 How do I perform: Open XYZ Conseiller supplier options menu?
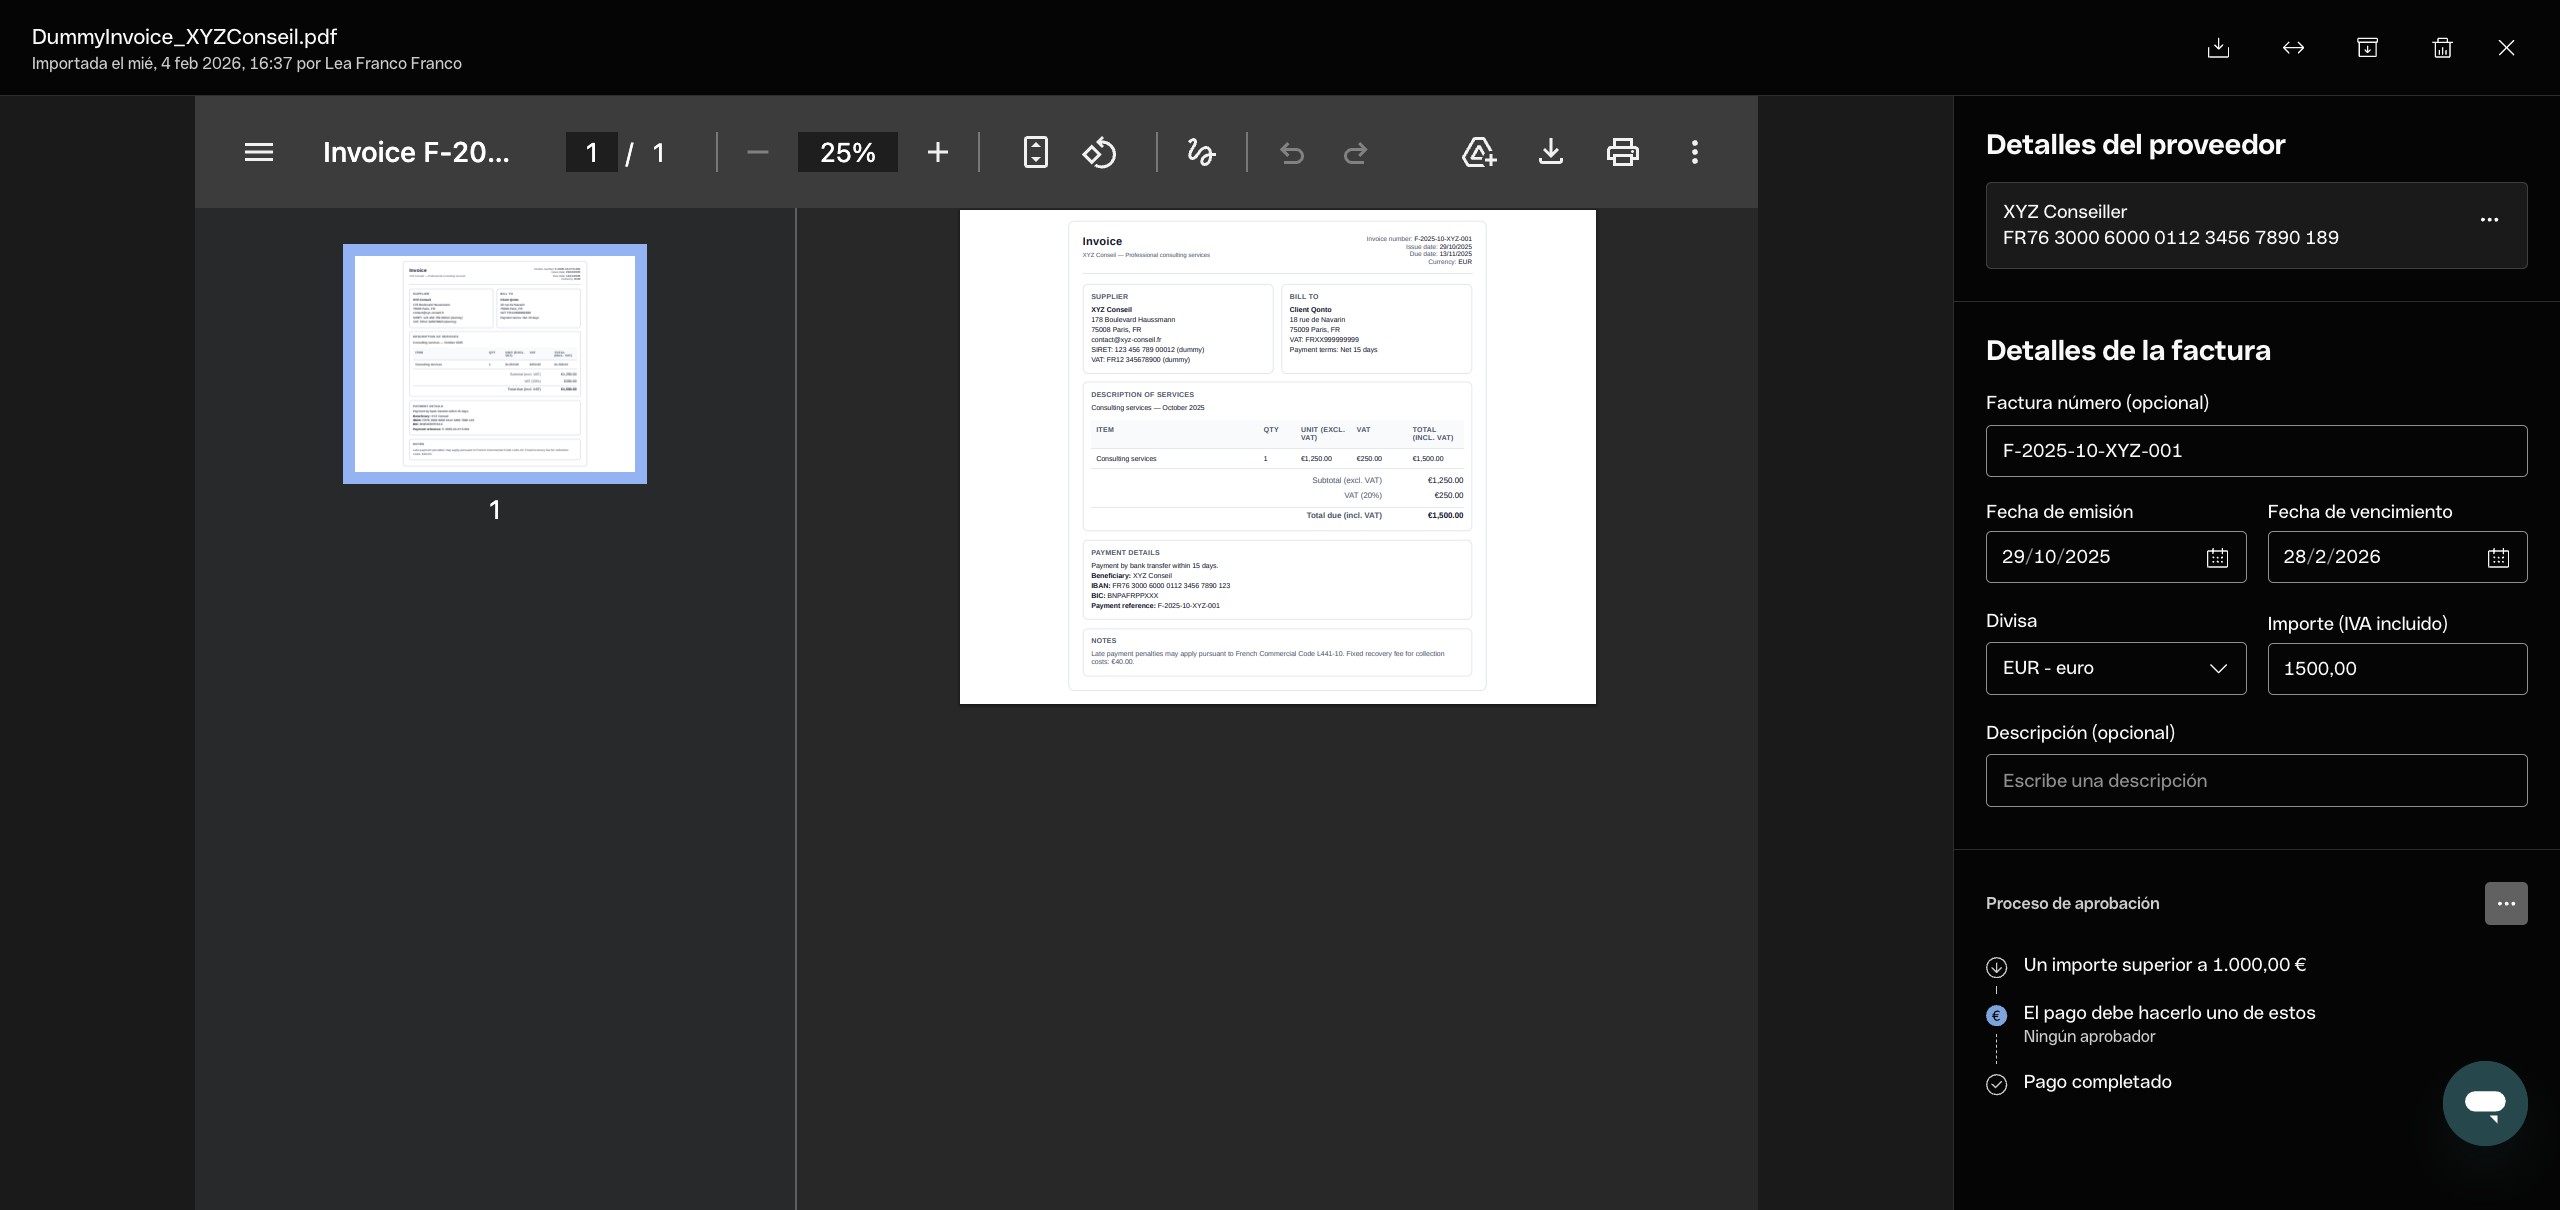pos(2489,220)
